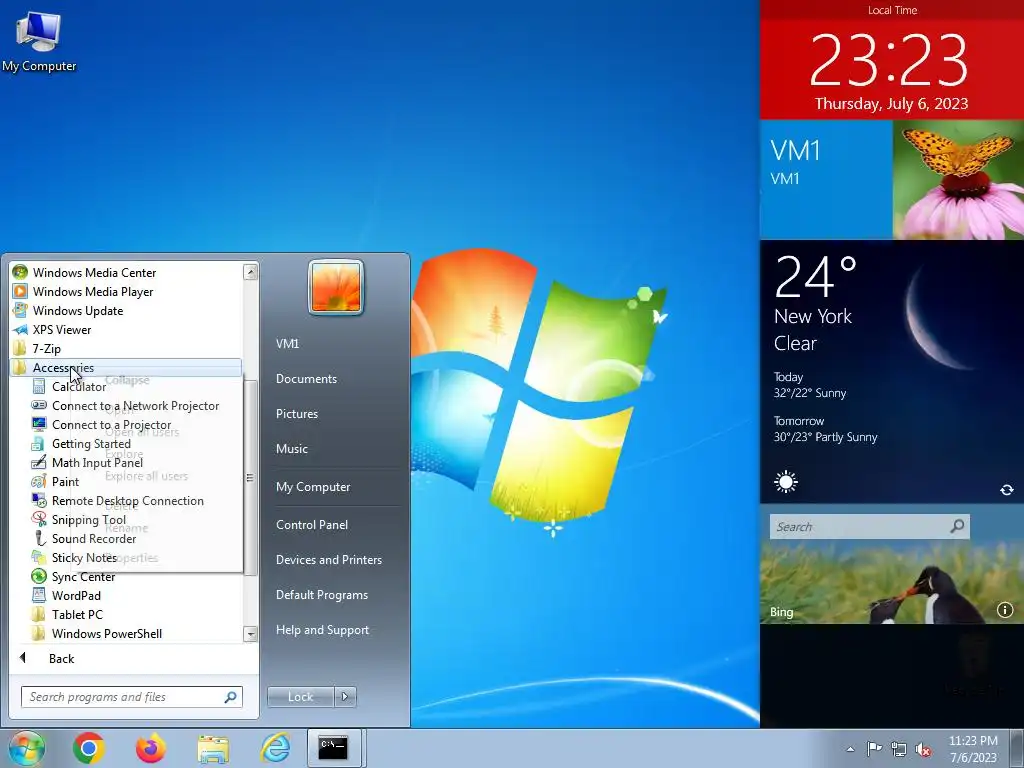This screenshot has height=768, width=1024.
Task: Open Sound Recorder
Action: [x=93, y=538]
